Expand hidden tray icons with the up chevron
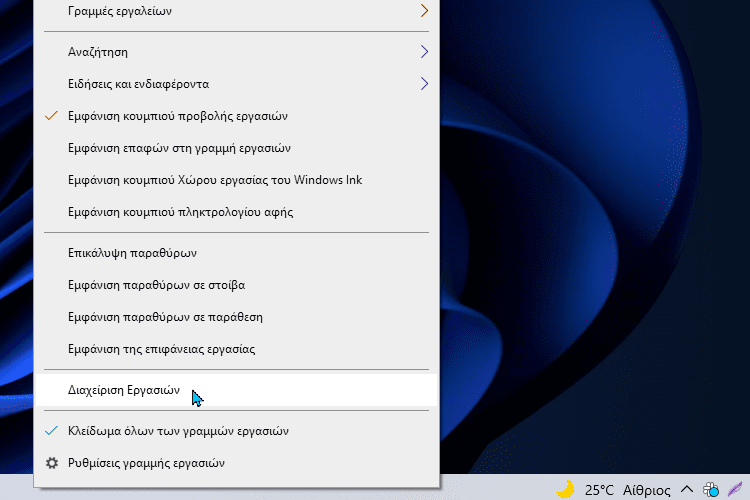750x500 pixels. (686, 489)
